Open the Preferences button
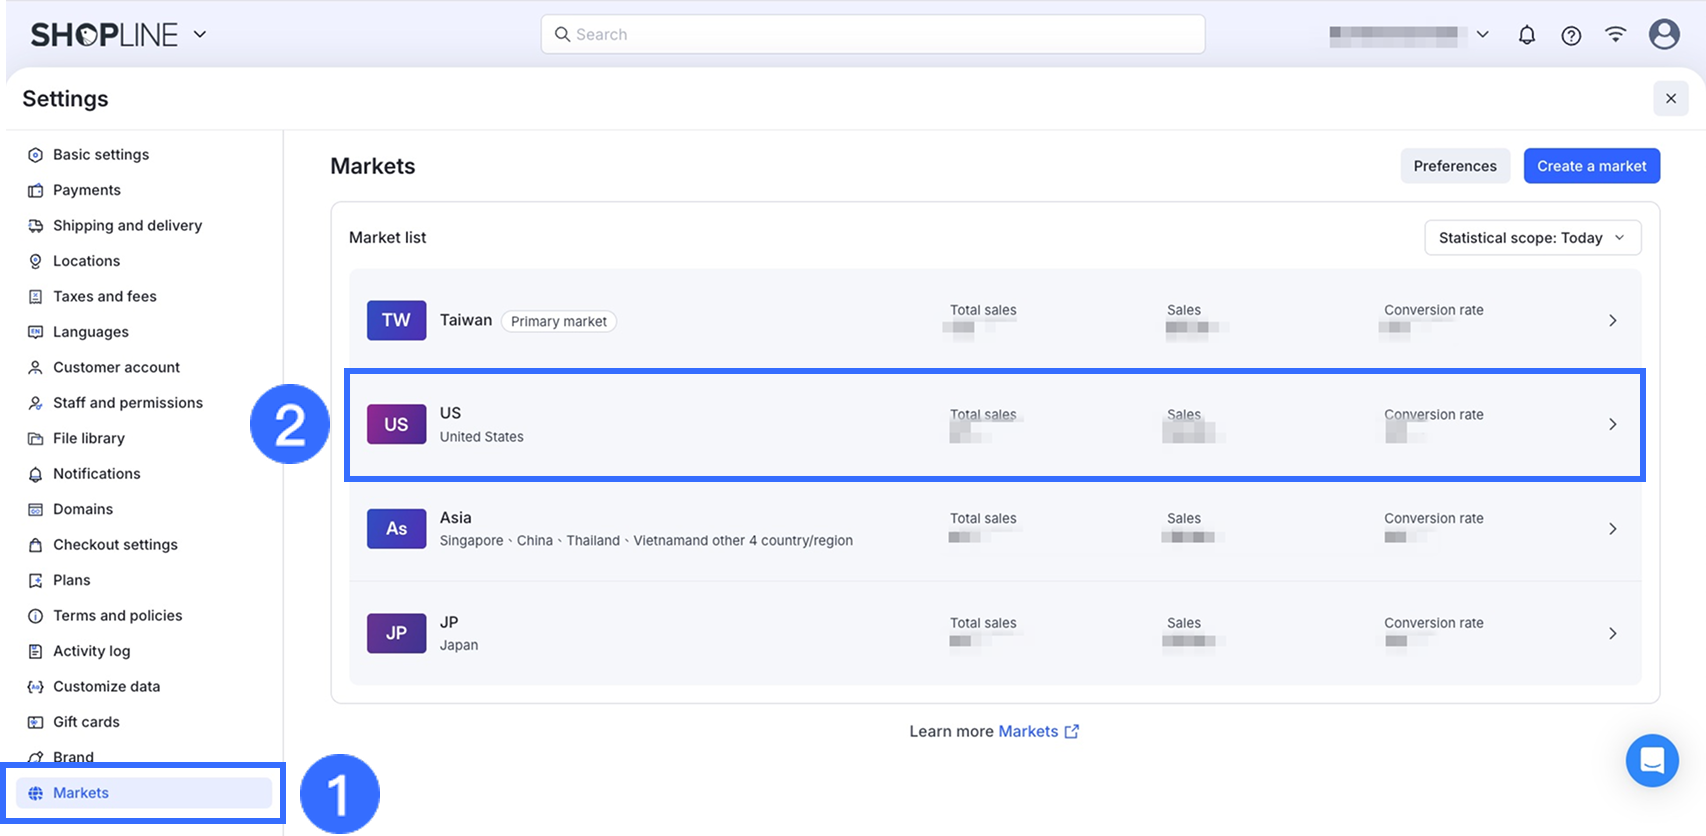Image resolution: width=1706 pixels, height=836 pixels. click(1455, 166)
